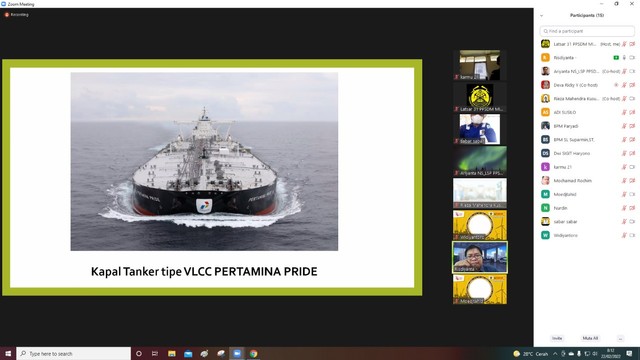
Task: Select the Widiyantoro video thumbnail
Action: click(x=480, y=225)
